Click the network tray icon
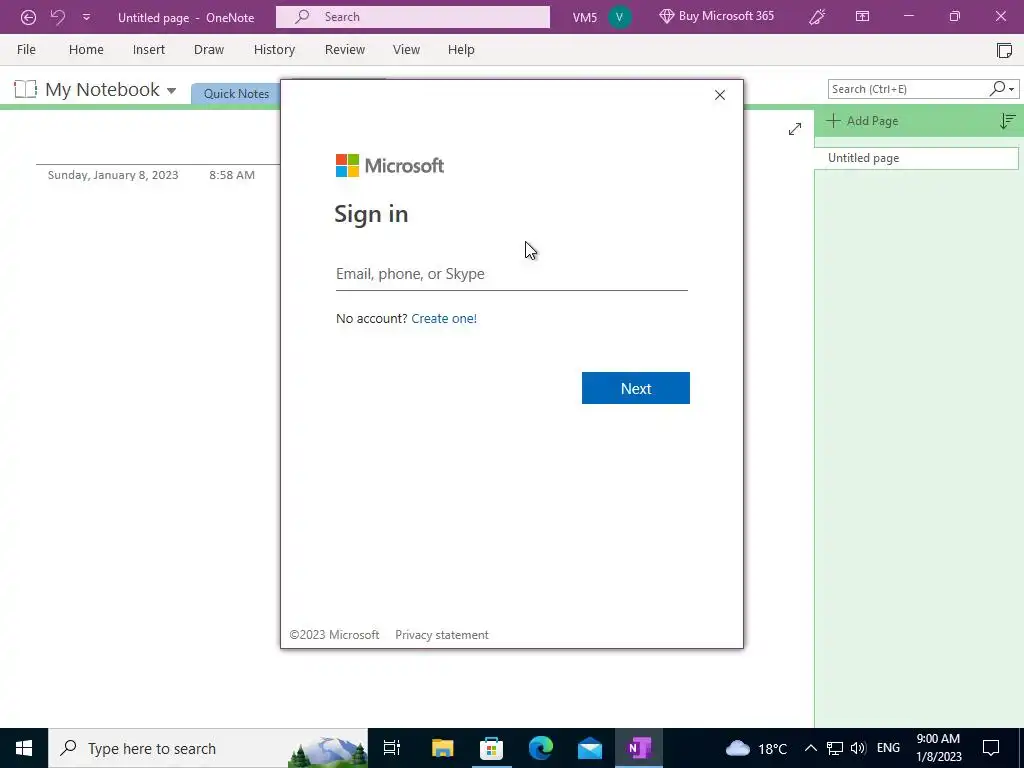Screen dimensions: 1024x768 pyautogui.click(x=835, y=748)
